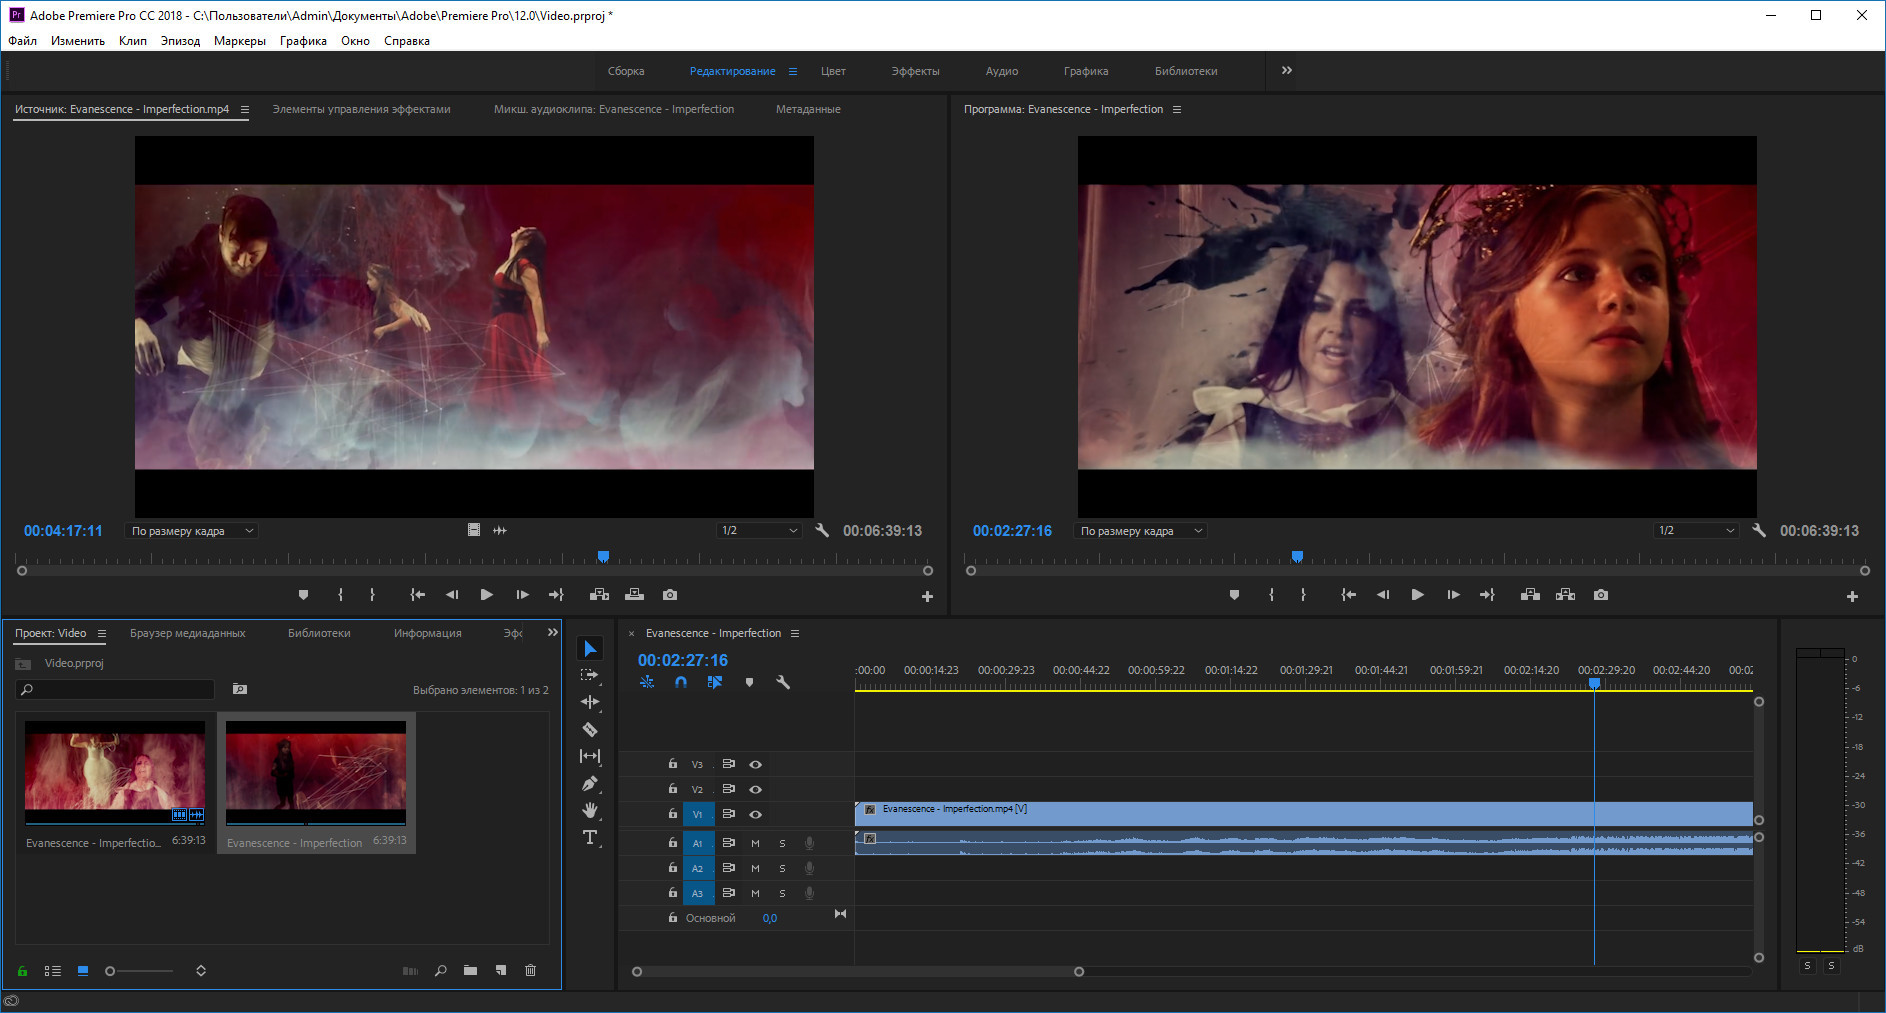The image size is (1886, 1013).
Task: Solo audio track A2
Action: tap(782, 868)
